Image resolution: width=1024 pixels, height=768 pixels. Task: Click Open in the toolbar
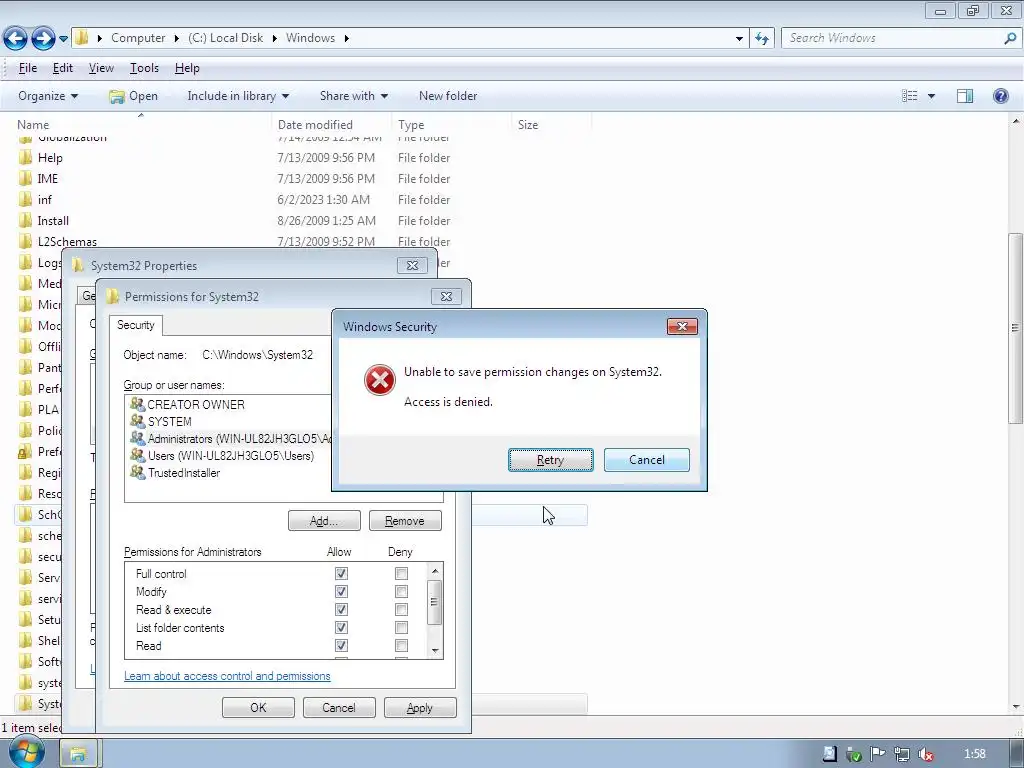click(134, 96)
